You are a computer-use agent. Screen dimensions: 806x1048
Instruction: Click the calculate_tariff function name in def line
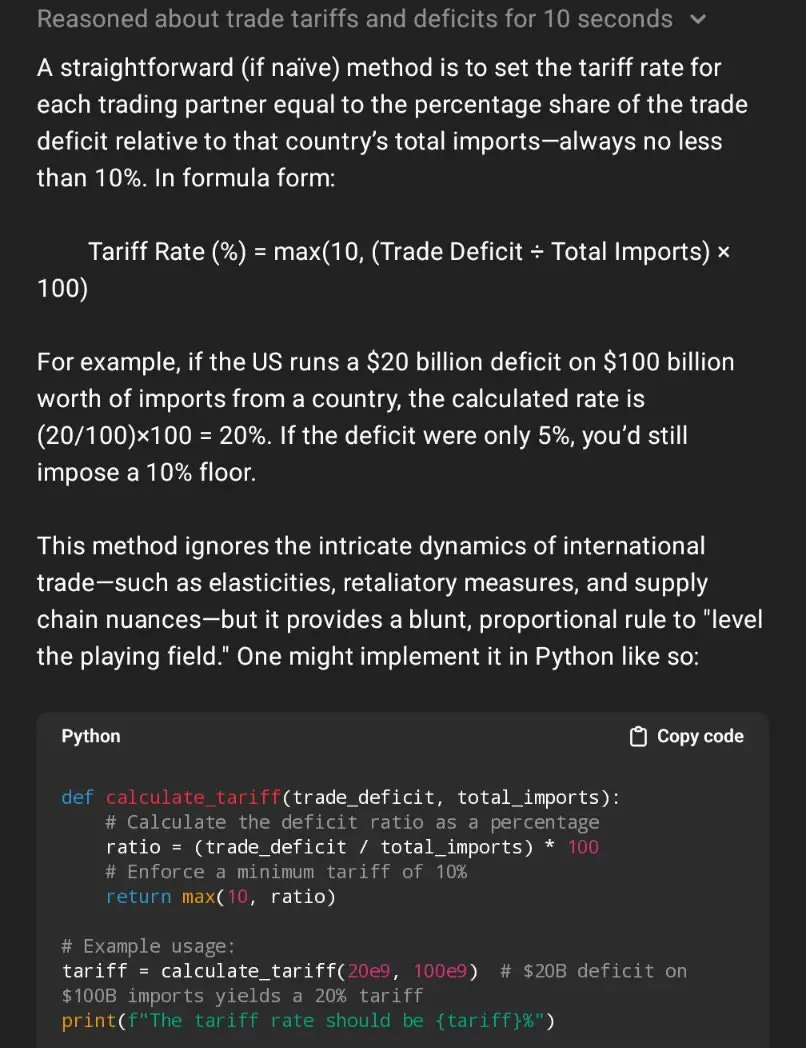[x=193, y=797]
